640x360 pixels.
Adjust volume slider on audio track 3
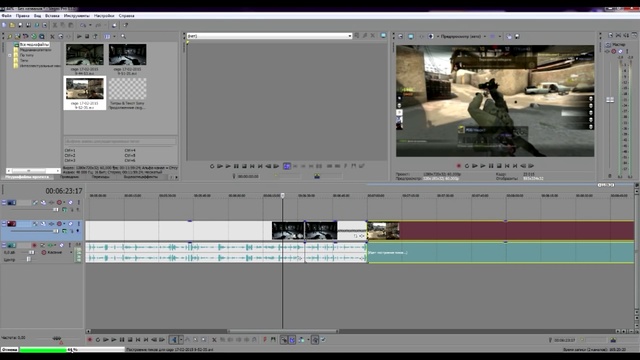coord(31,252)
